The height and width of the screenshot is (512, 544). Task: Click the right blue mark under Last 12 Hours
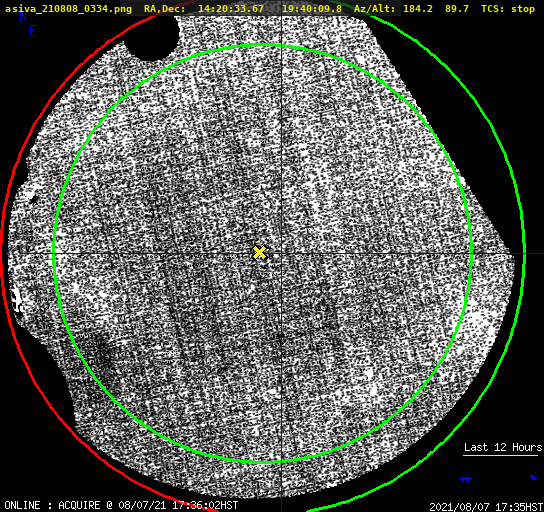pos(534,477)
